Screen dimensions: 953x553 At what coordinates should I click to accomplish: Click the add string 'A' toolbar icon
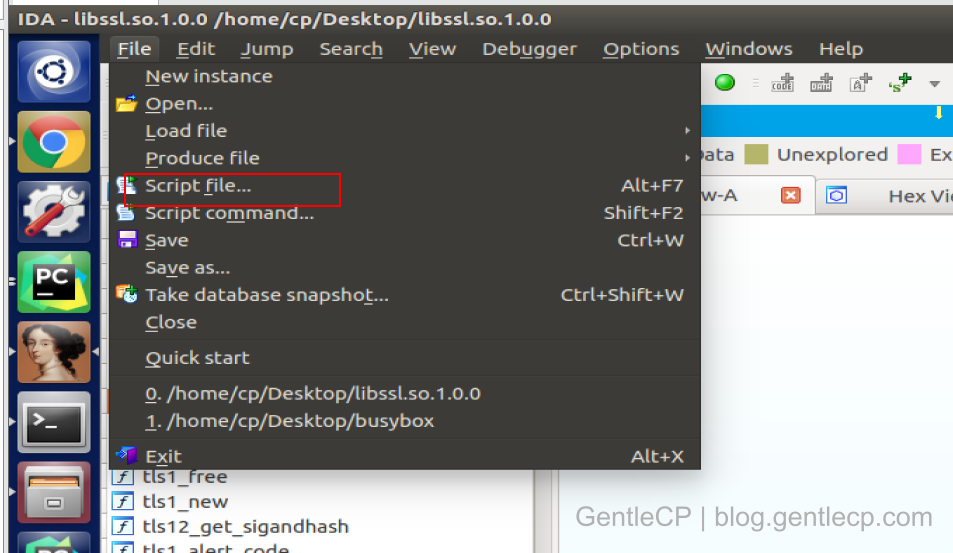tap(861, 83)
